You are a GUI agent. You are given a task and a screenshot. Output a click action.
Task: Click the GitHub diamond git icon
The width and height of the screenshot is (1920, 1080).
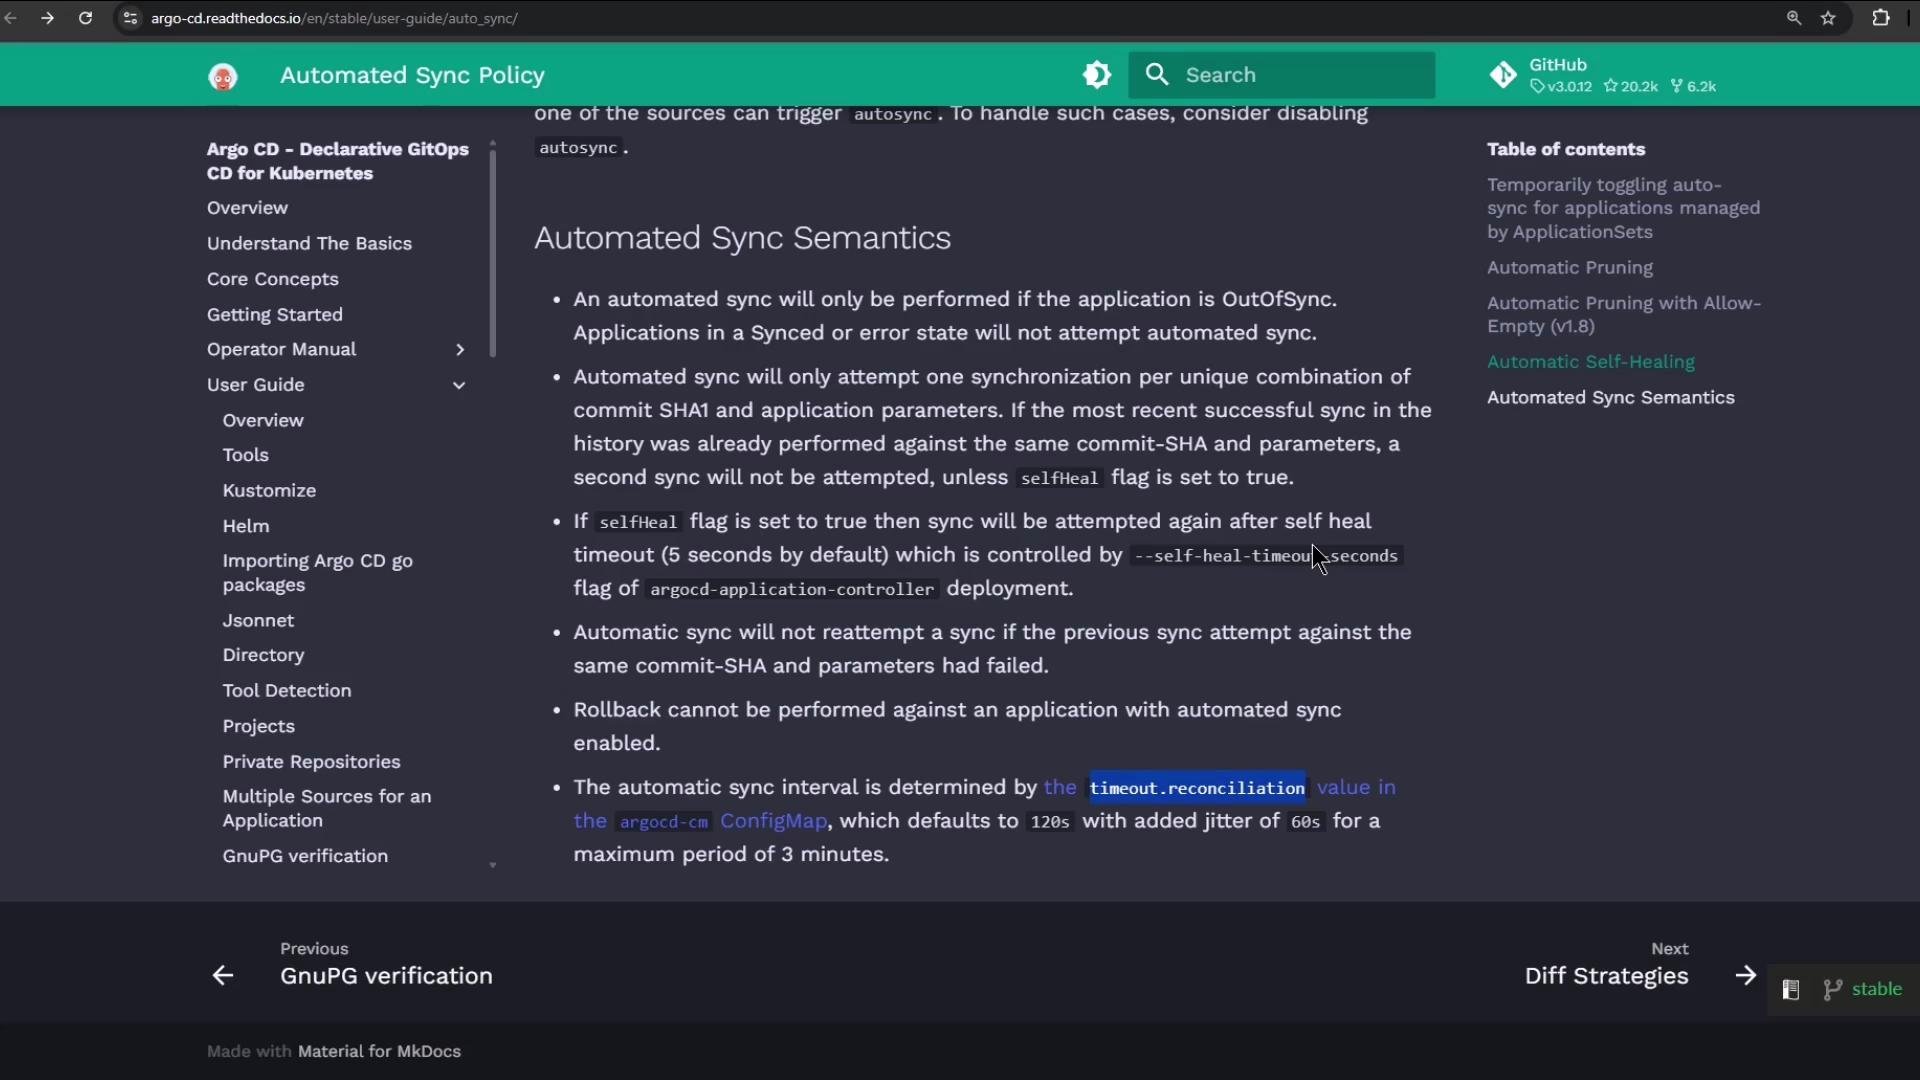coord(1503,75)
